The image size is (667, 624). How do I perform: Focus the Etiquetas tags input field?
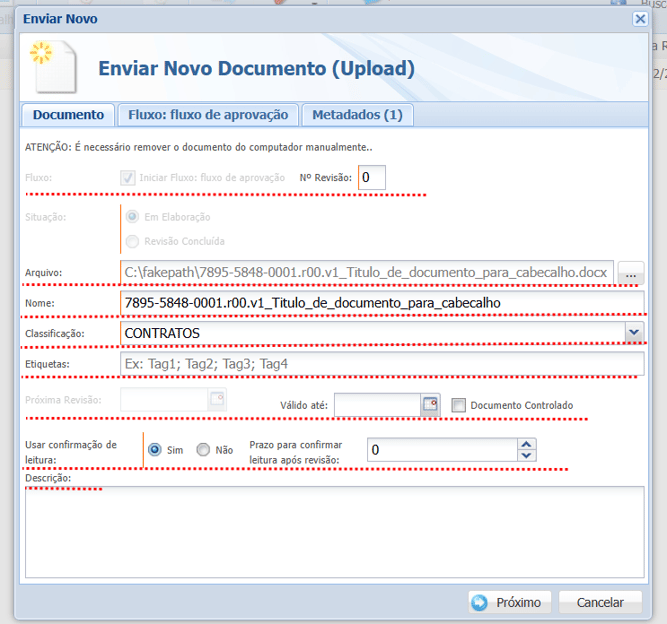coord(380,364)
